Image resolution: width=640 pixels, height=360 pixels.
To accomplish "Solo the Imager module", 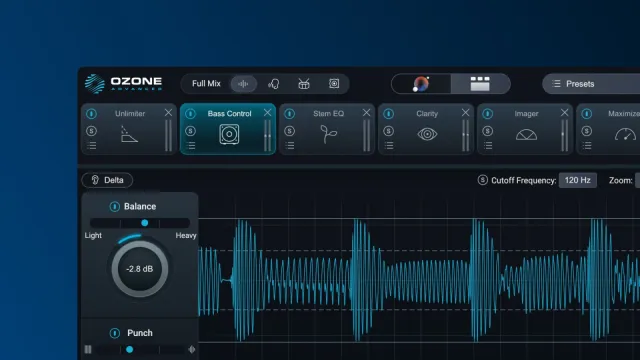I will point(488,131).
